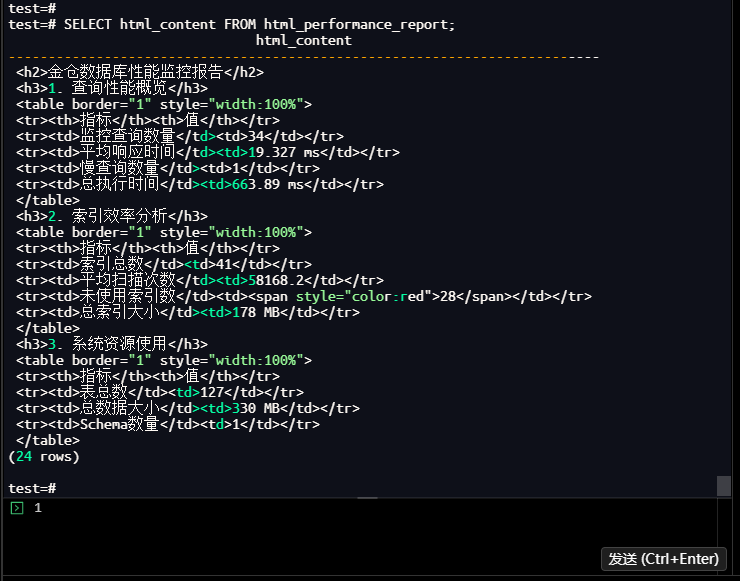Click the 平均响应时间 19.327 ms row
The width and height of the screenshot is (740, 581).
207,152
